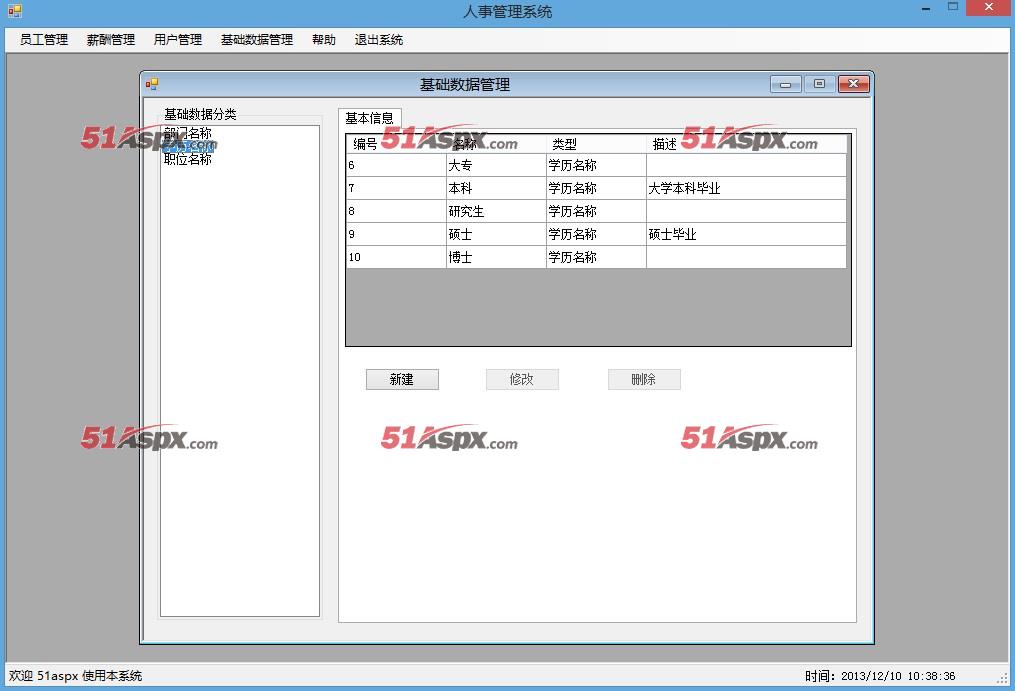The height and width of the screenshot is (691, 1015).
Task: Open the 用户管理 menu
Action: point(177,40)
